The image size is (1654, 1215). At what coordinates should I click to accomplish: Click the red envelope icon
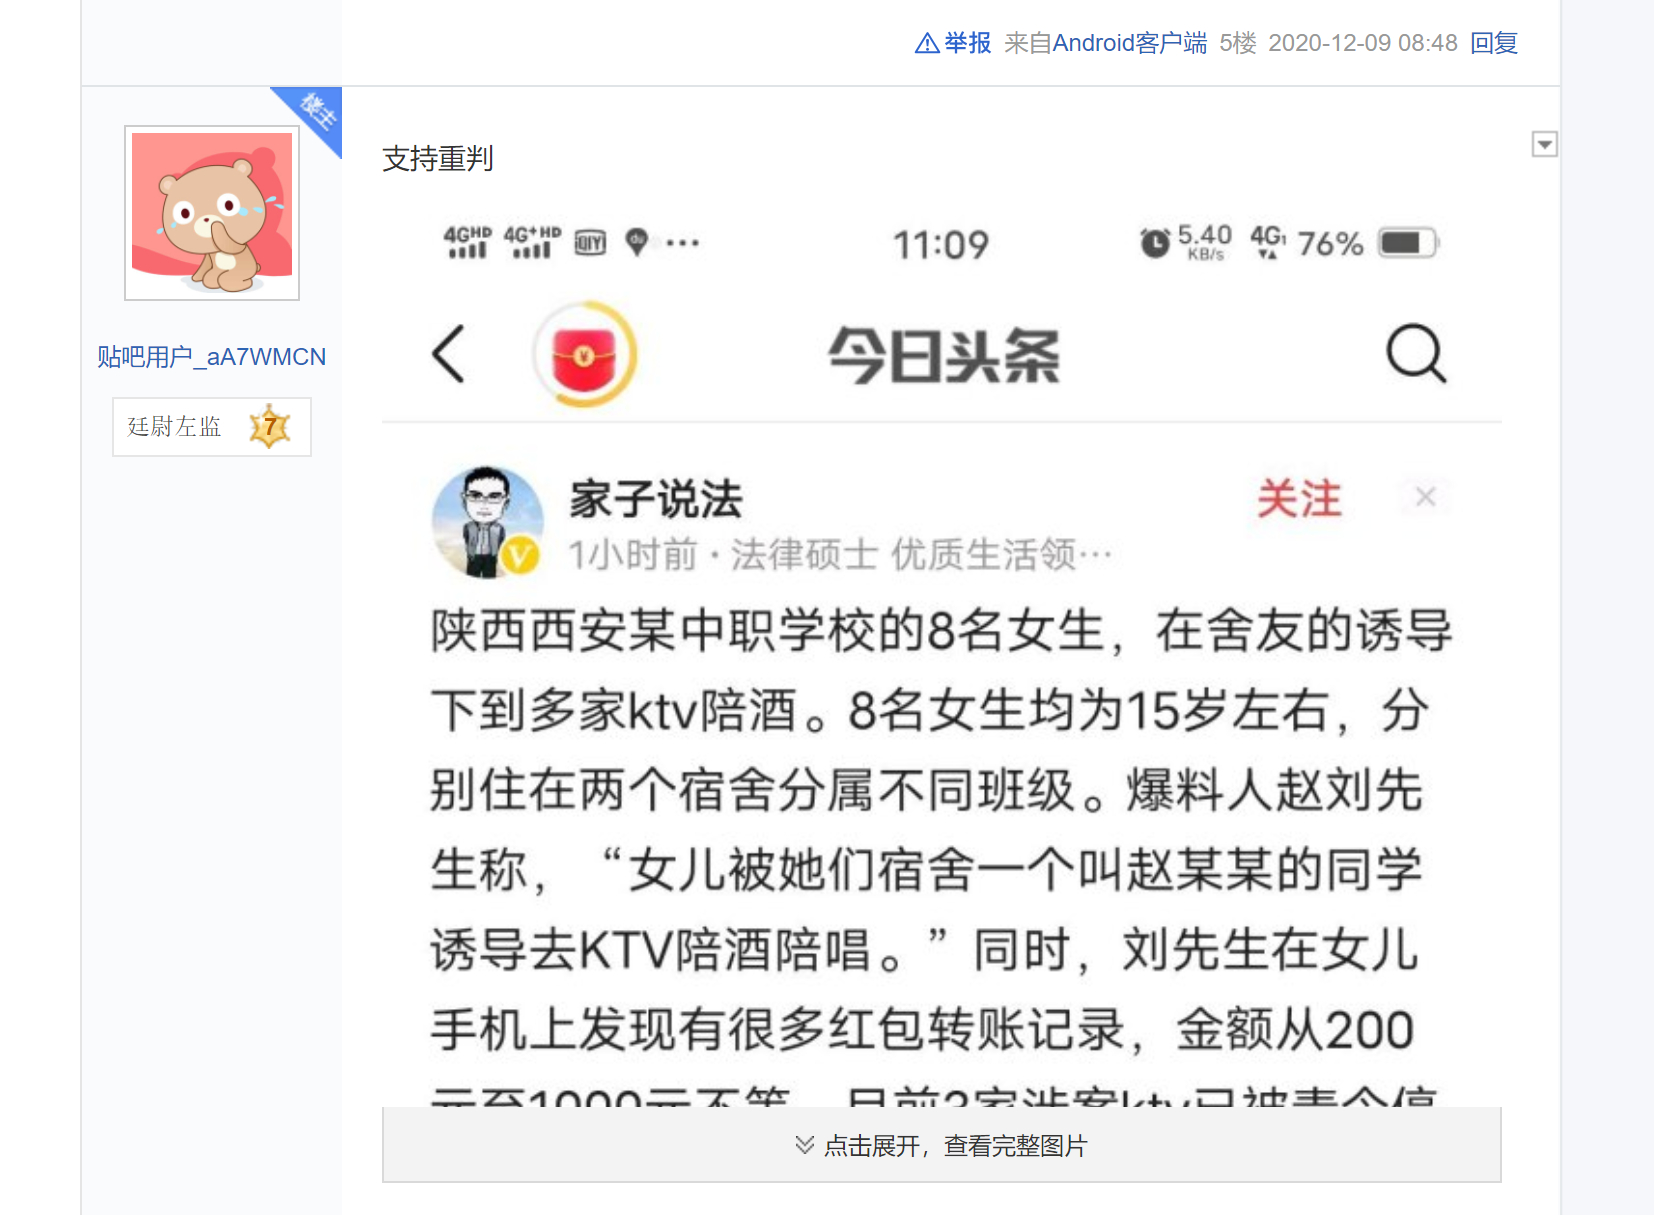585,354
